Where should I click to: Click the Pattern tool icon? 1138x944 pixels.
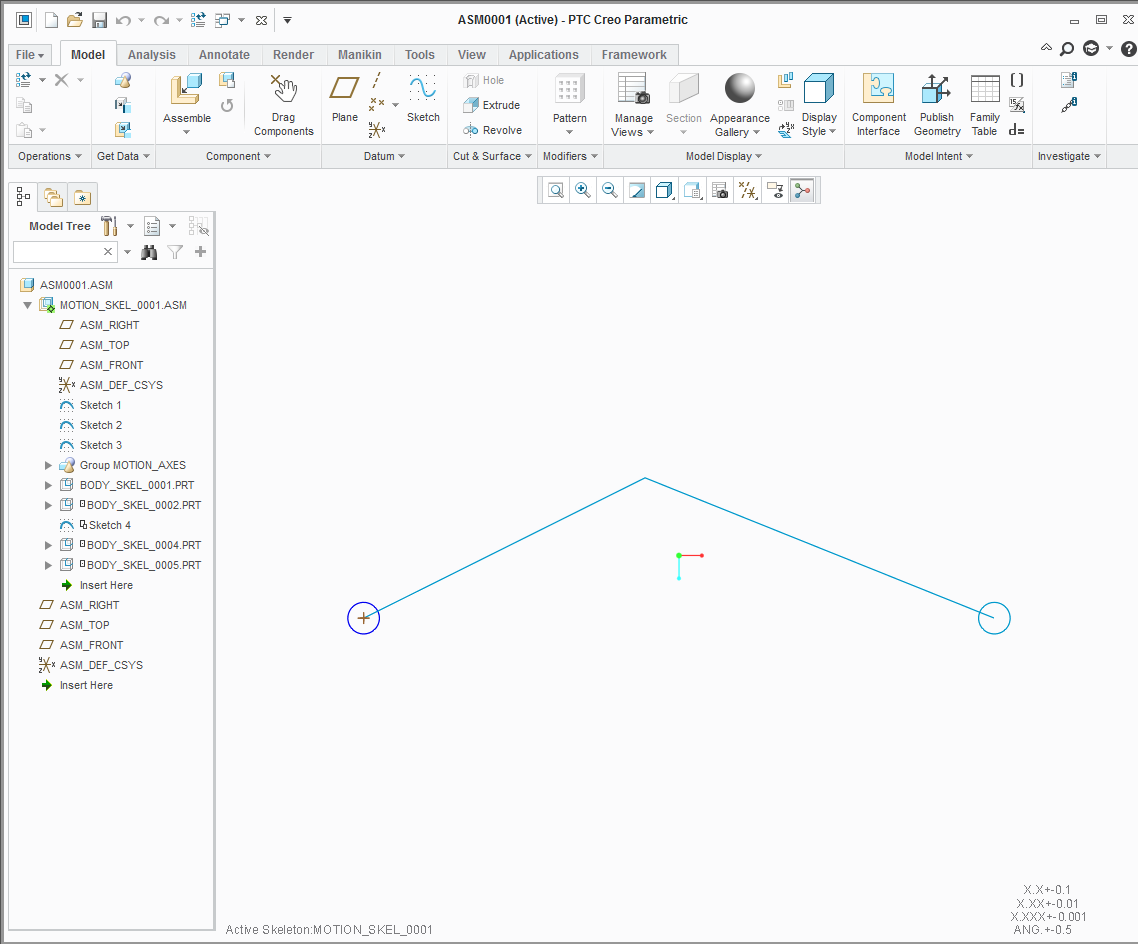[x=570, y=90]
